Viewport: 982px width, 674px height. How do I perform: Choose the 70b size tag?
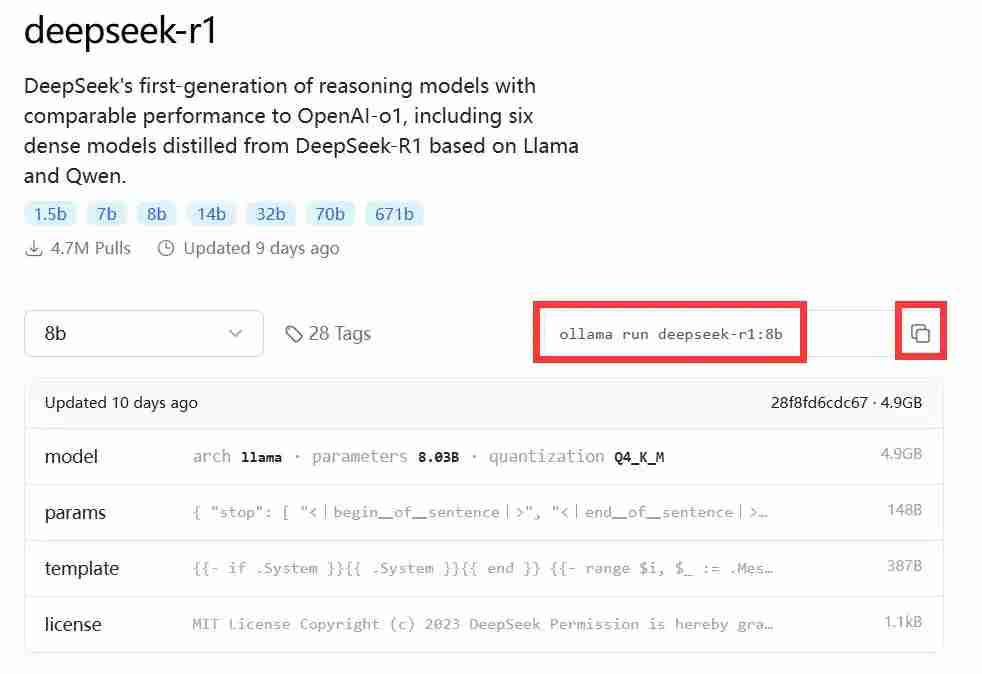[x=330, y=214]
